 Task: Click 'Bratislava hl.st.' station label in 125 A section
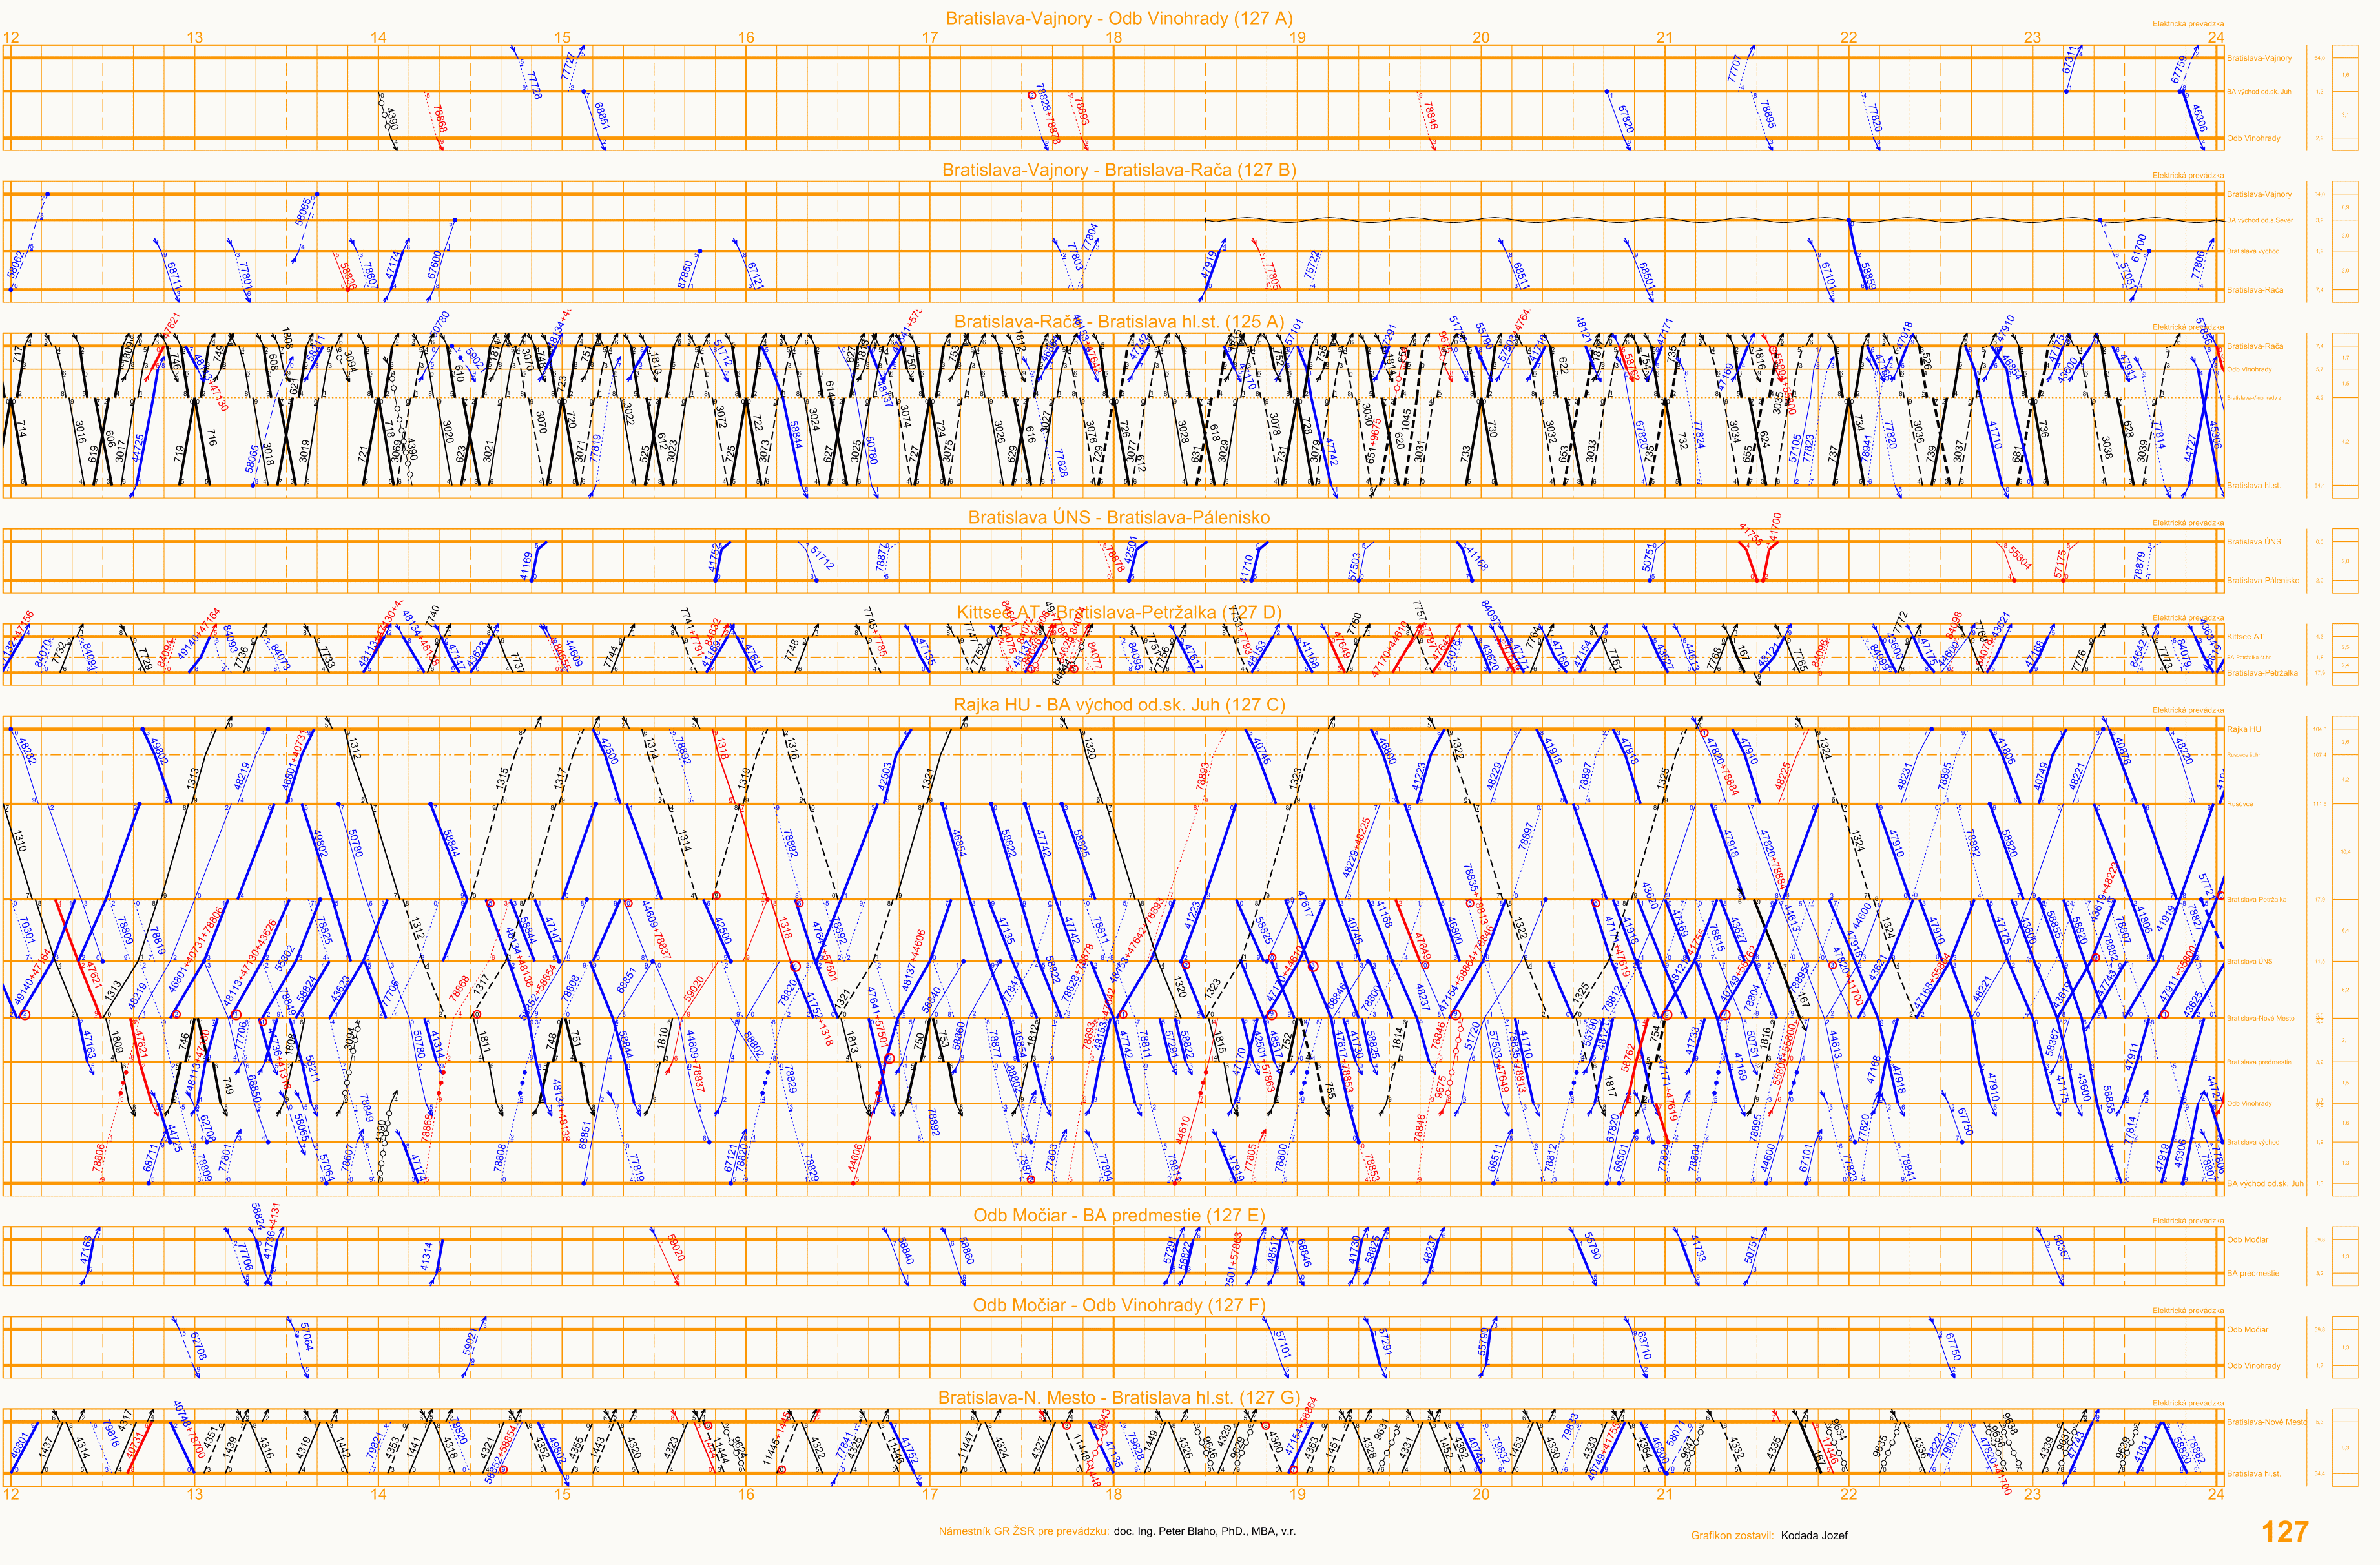pos(2254,486)
